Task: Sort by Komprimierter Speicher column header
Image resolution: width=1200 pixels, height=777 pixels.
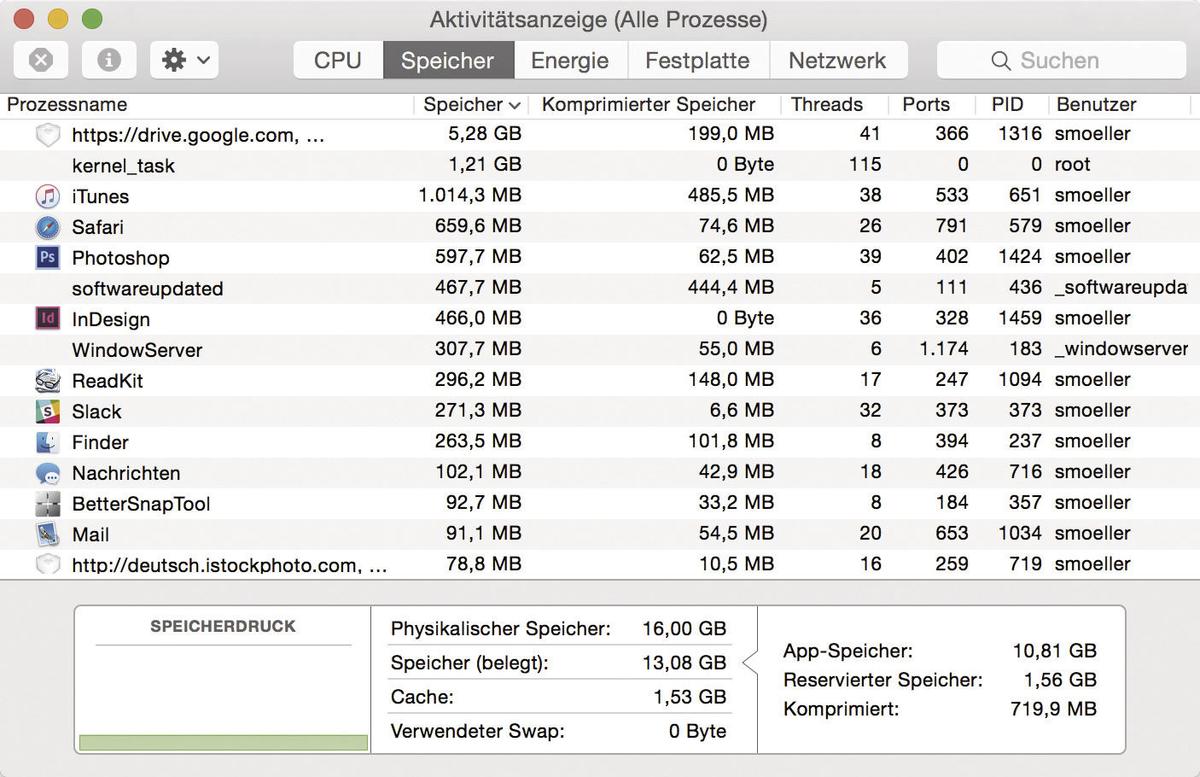Action: click(649, 105)
